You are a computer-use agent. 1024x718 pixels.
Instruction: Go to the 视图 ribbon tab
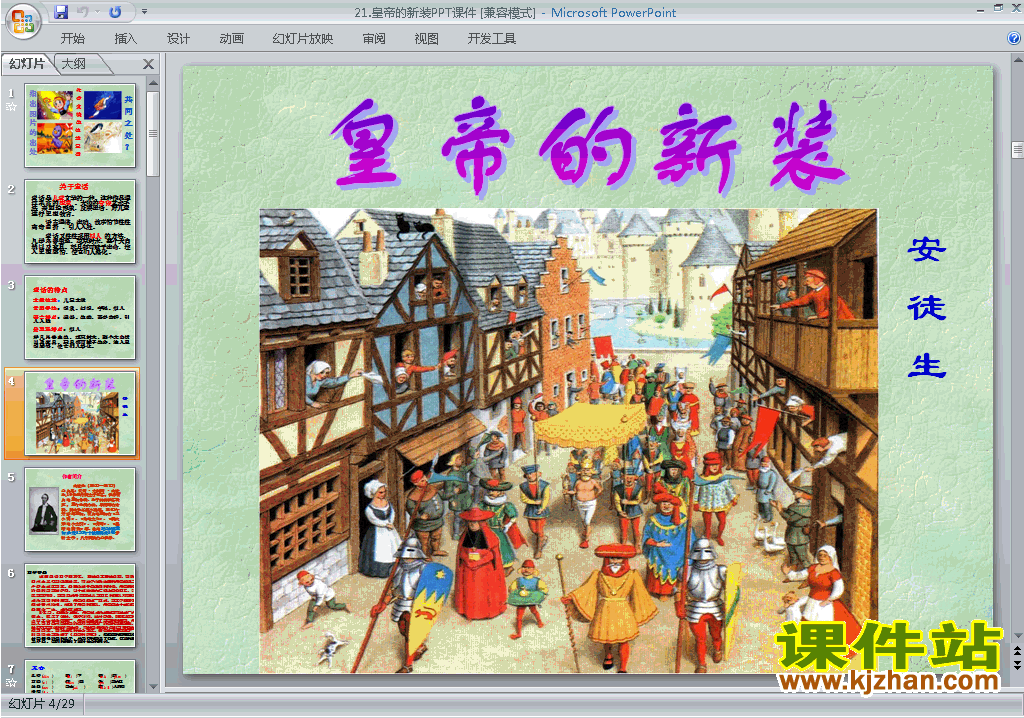[426, 39]
